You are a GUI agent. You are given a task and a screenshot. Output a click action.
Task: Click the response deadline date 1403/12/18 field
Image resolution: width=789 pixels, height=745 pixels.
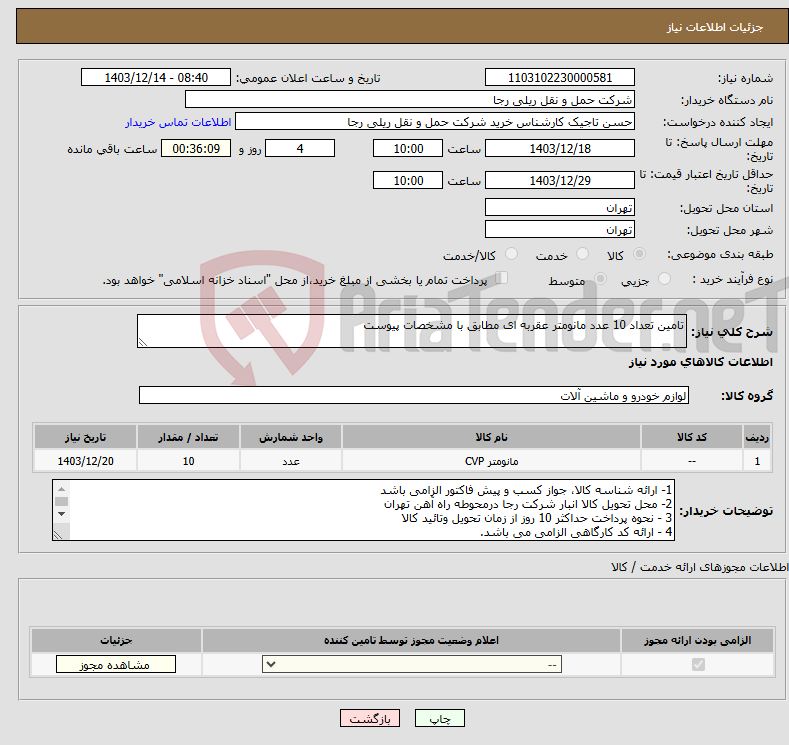click(x=560, y=148)
